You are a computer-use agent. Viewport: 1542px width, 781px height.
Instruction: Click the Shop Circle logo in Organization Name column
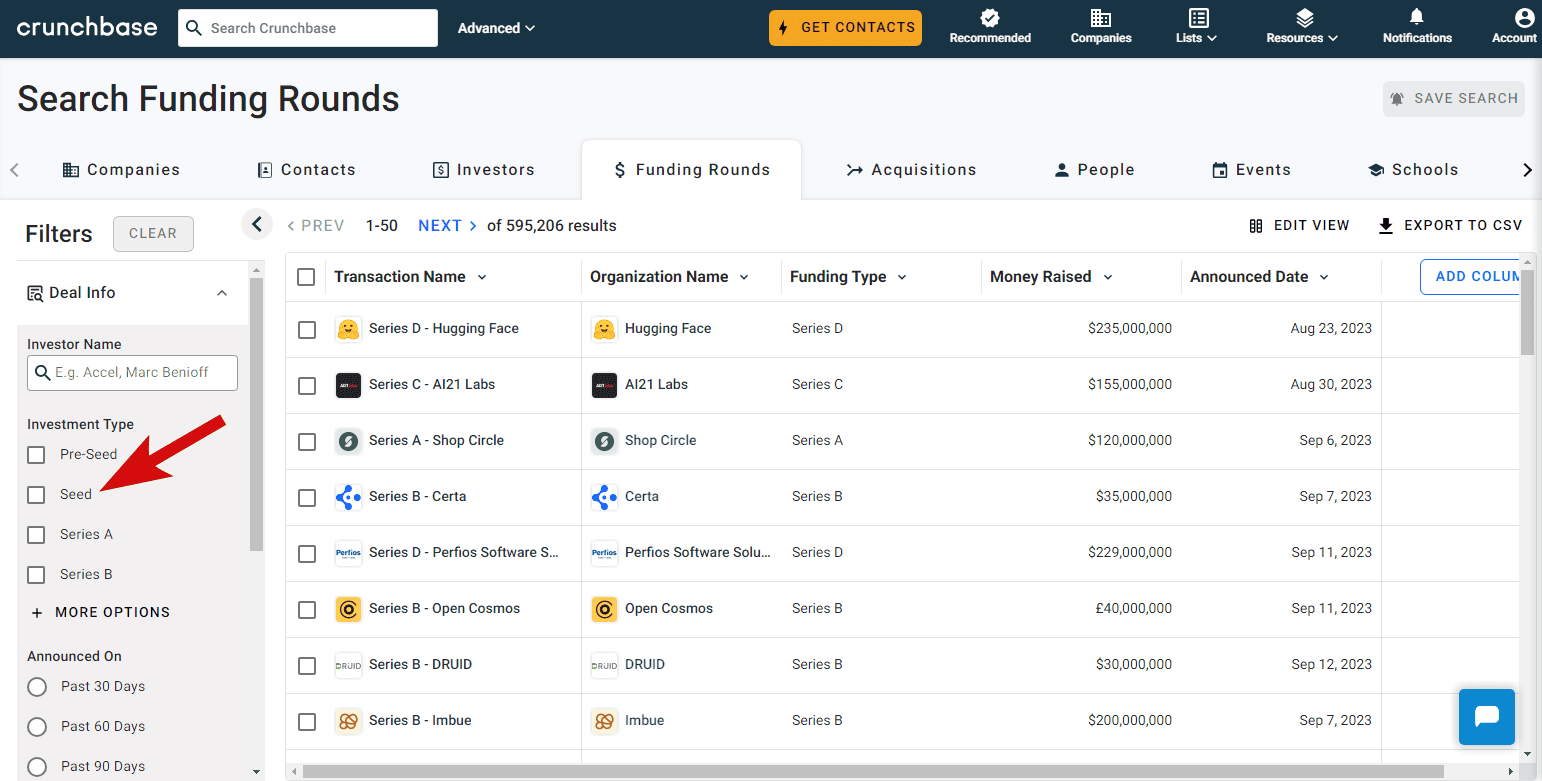tap(604, 441)
